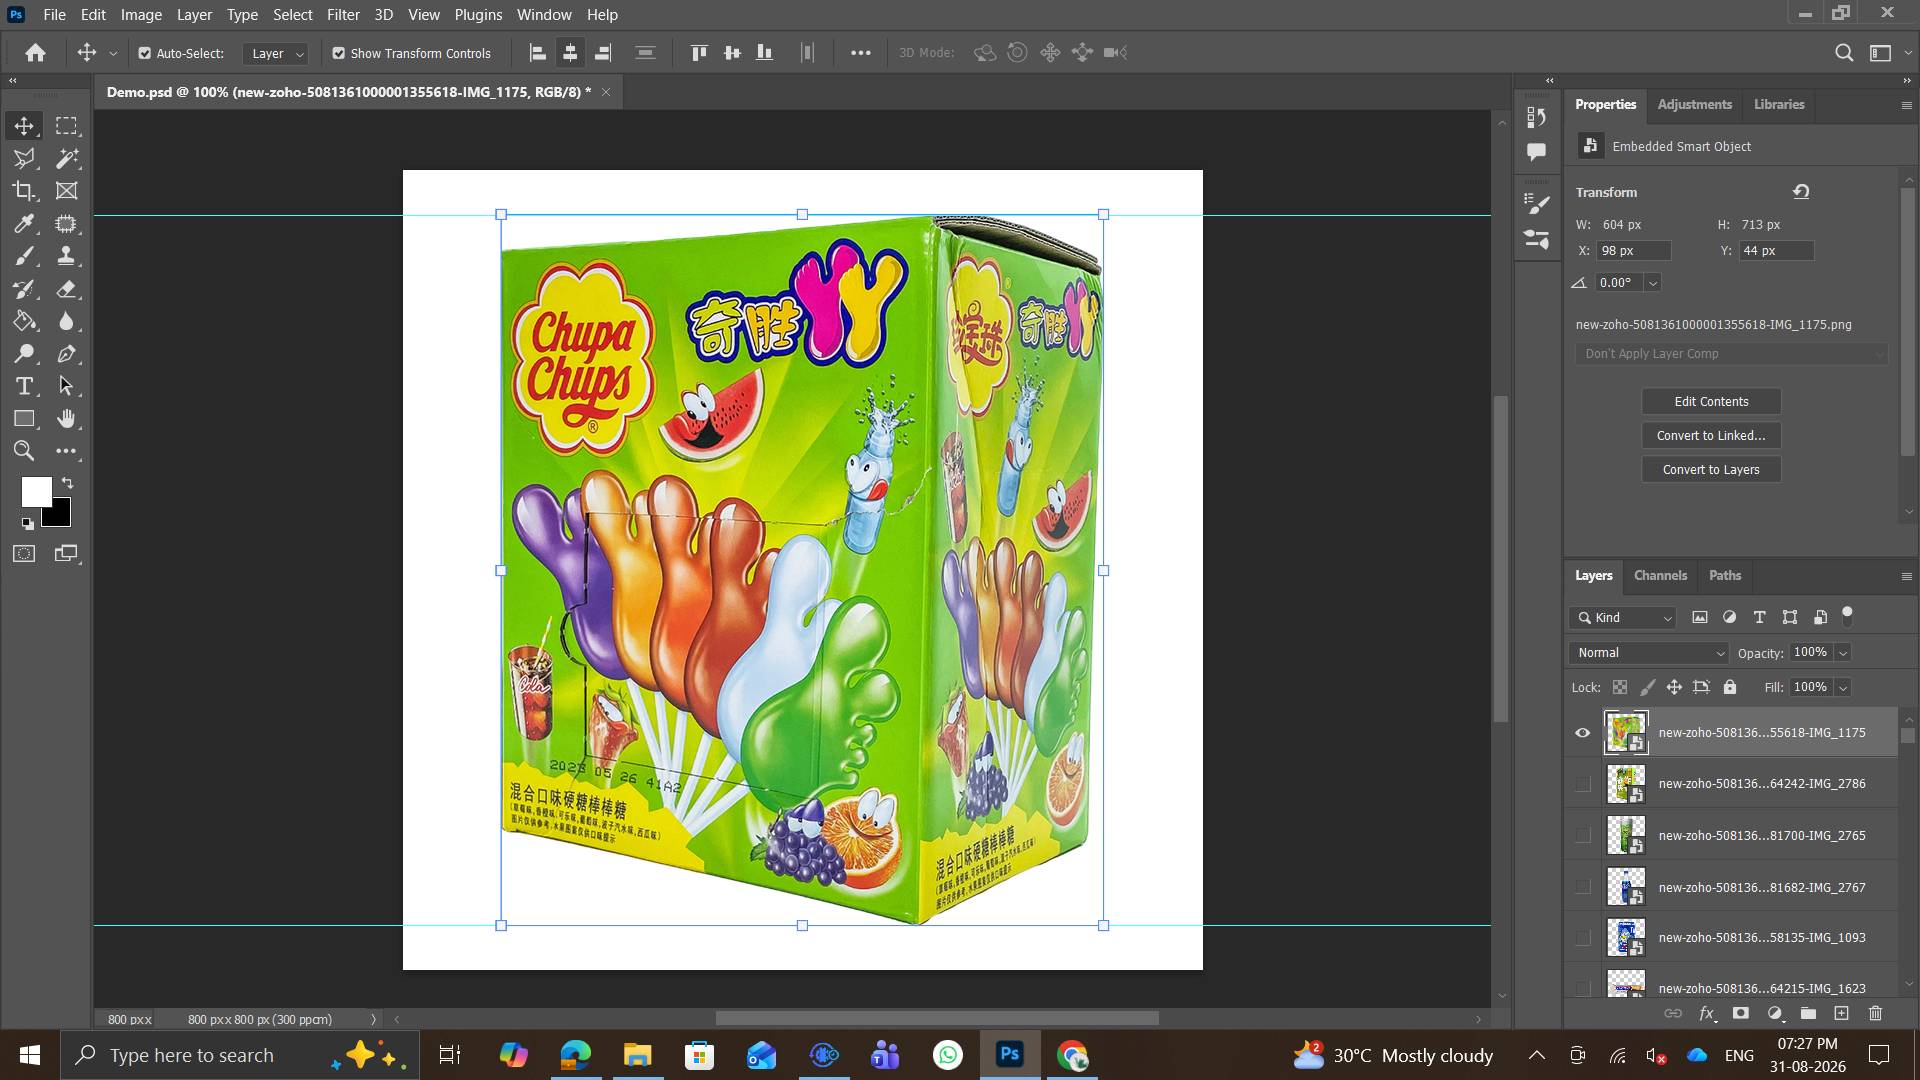
Task: Select the Horizontal Type tool
Action: click(24, 386)
